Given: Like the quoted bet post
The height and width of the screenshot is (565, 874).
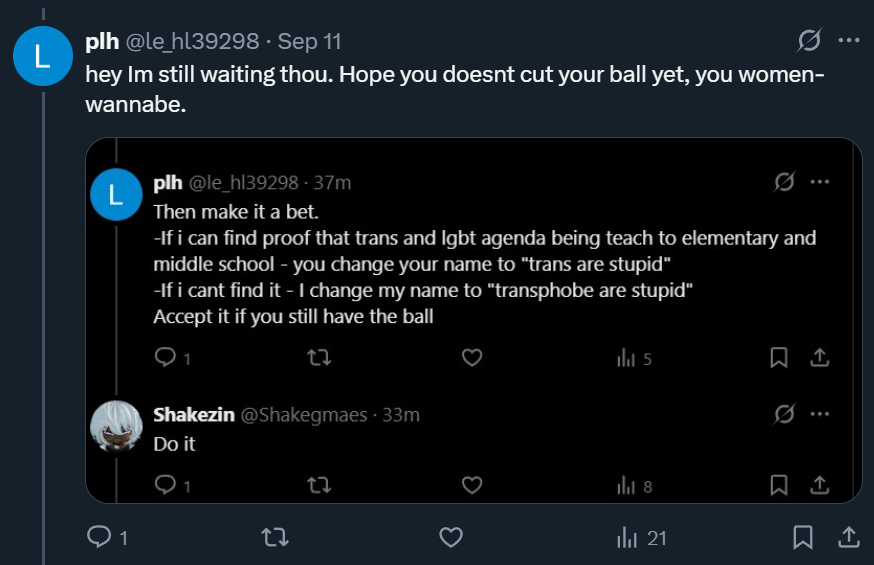Looking at the screenshot, I should pyautogui.click(x=472, y=358).
